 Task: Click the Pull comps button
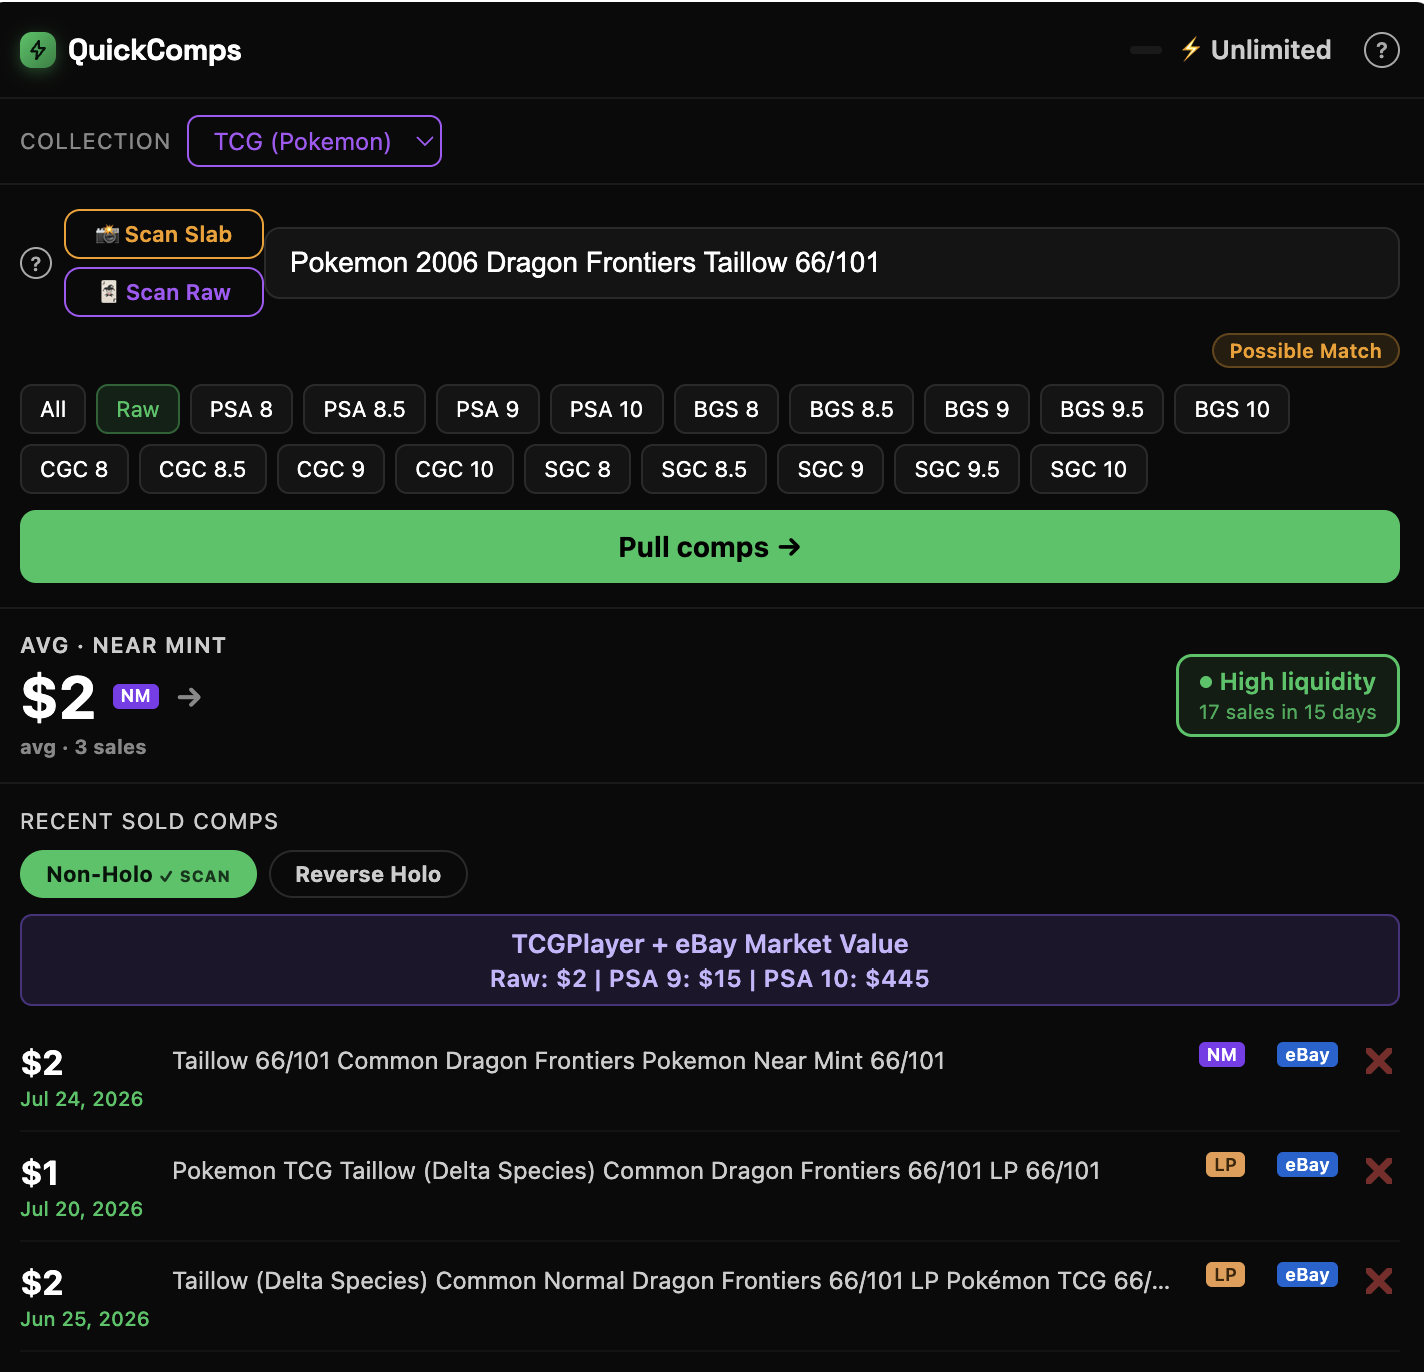710,547
